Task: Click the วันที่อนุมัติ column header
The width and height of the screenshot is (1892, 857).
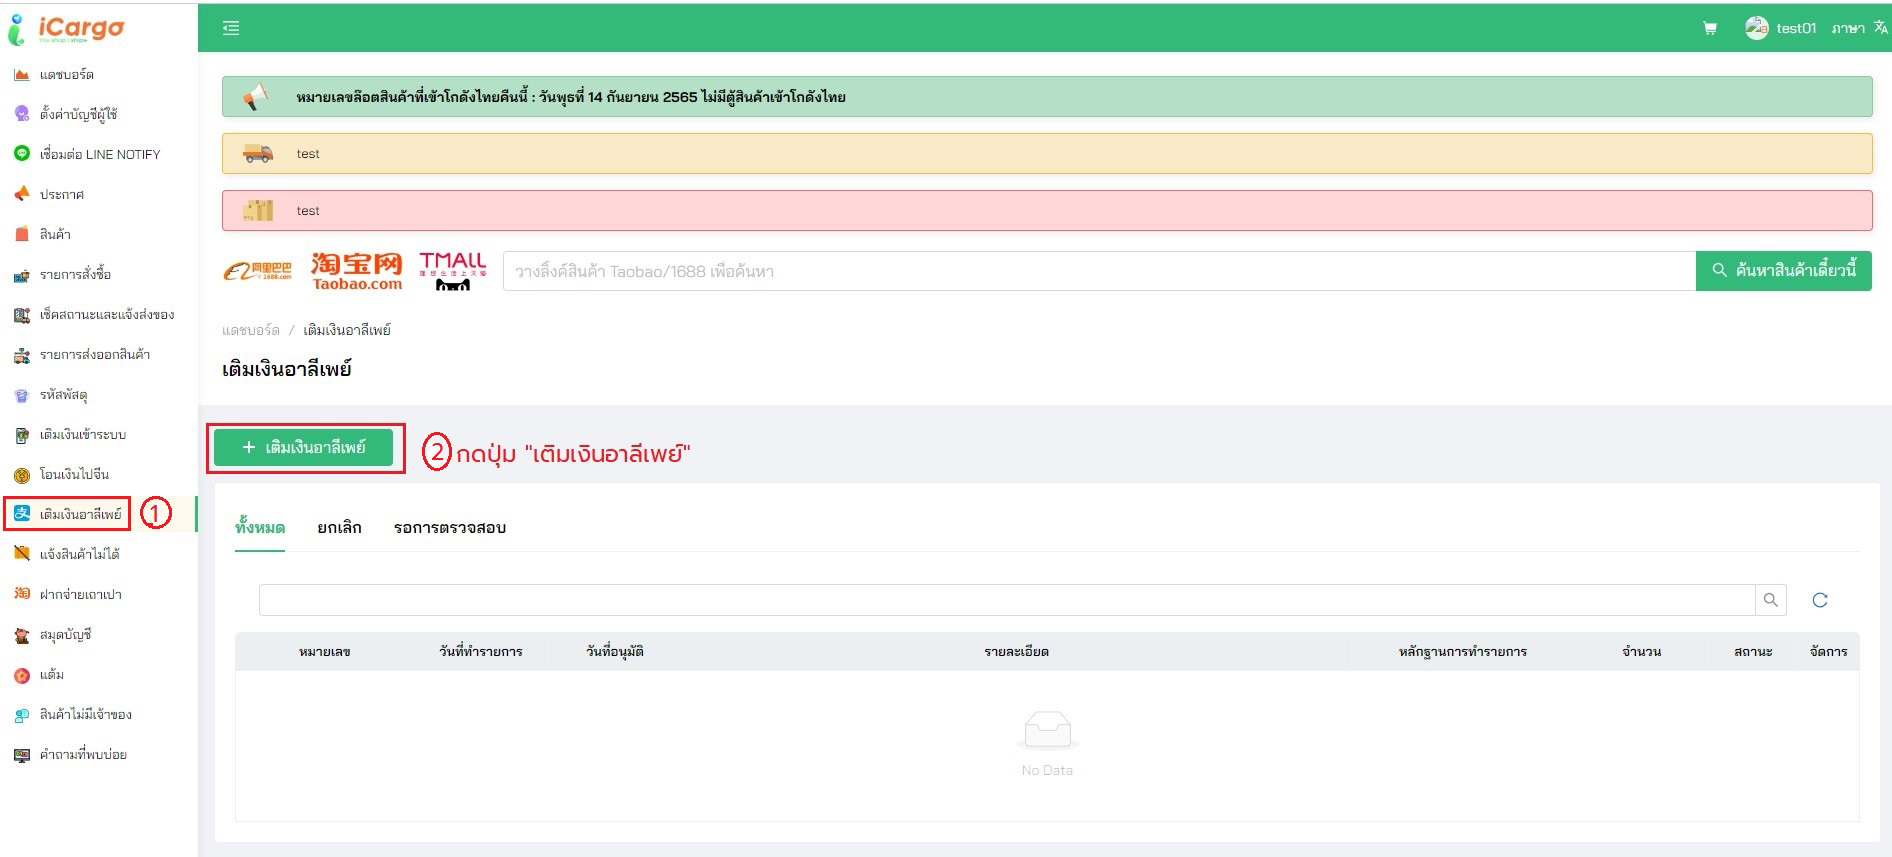Action: tap(615, 651)
